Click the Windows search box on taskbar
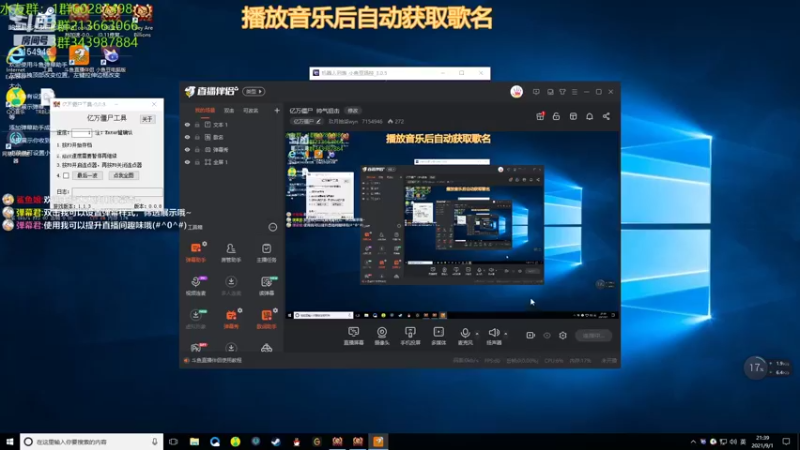This screenshot has height=450, width=800. (91, 442)
